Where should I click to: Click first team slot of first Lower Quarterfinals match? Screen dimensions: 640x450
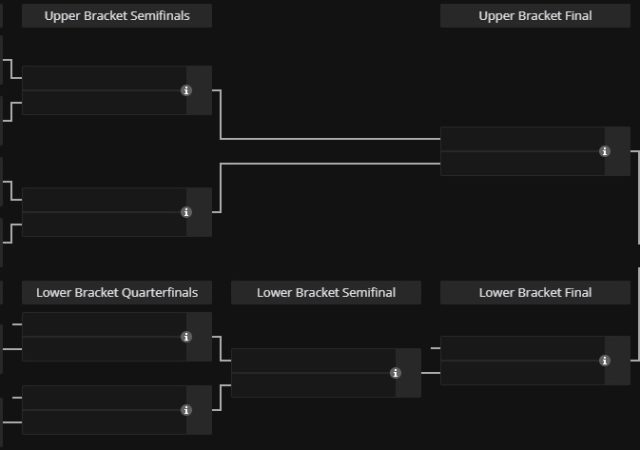tap(103, 325)
